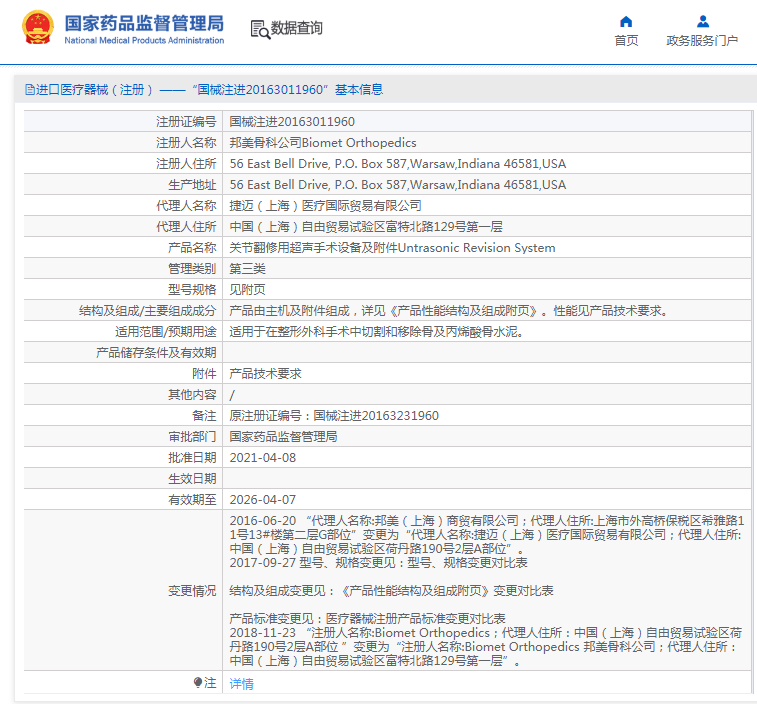Image resolution: width=757 pixels, height=704 pixels.
Task: Click the 有效期至 label
Action: coord(192,500)
